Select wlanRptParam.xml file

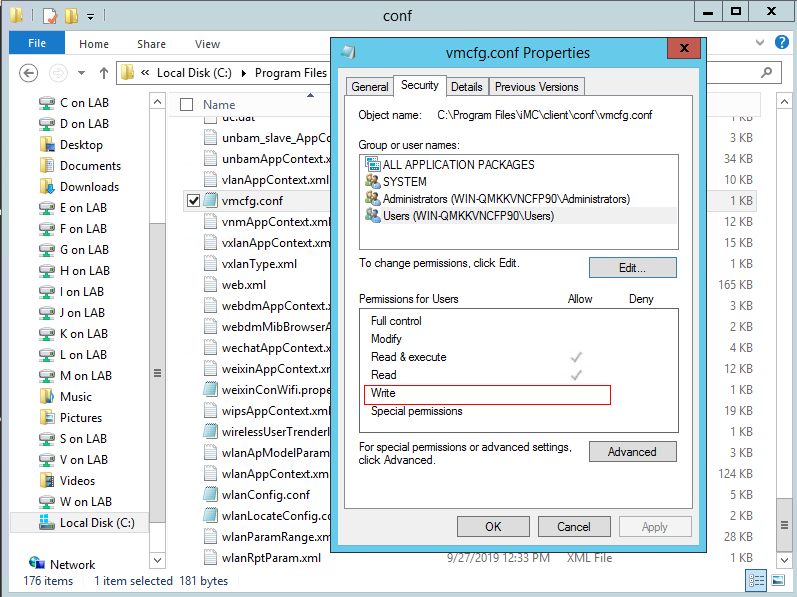click(271, 558)
